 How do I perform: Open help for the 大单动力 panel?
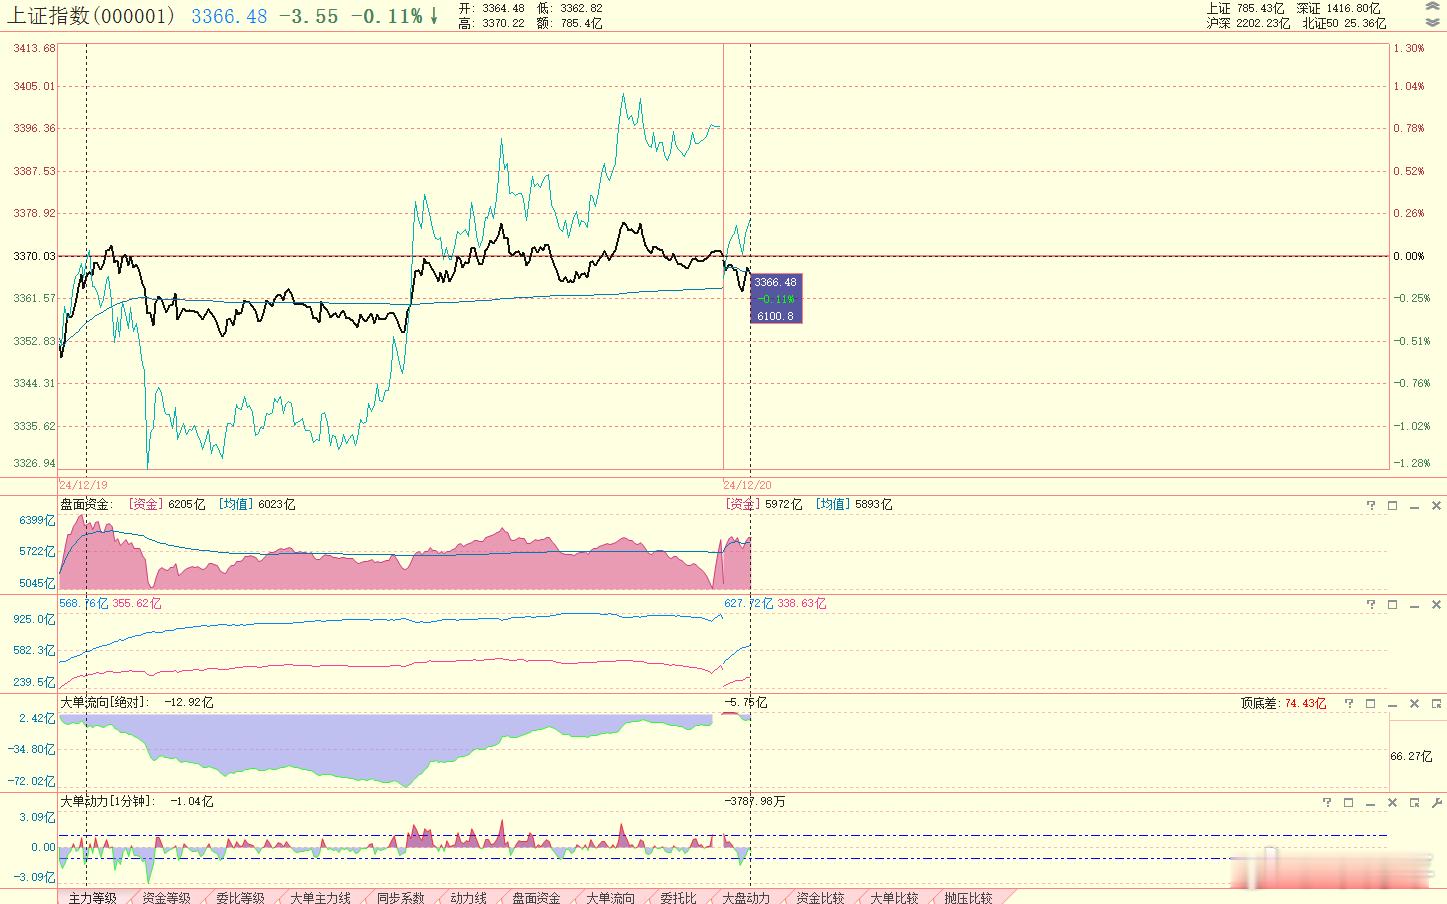(x=1327, y=802)
